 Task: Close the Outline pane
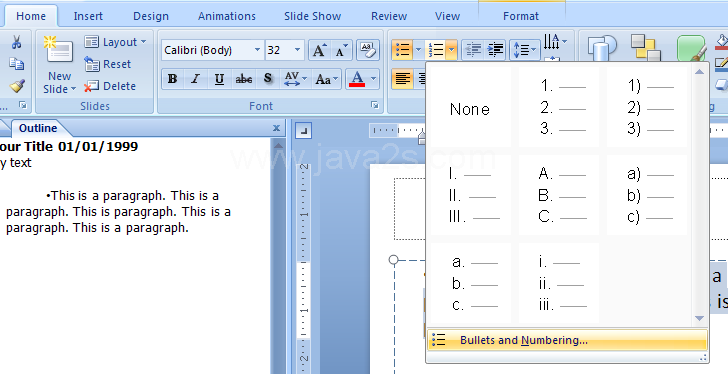276,128
